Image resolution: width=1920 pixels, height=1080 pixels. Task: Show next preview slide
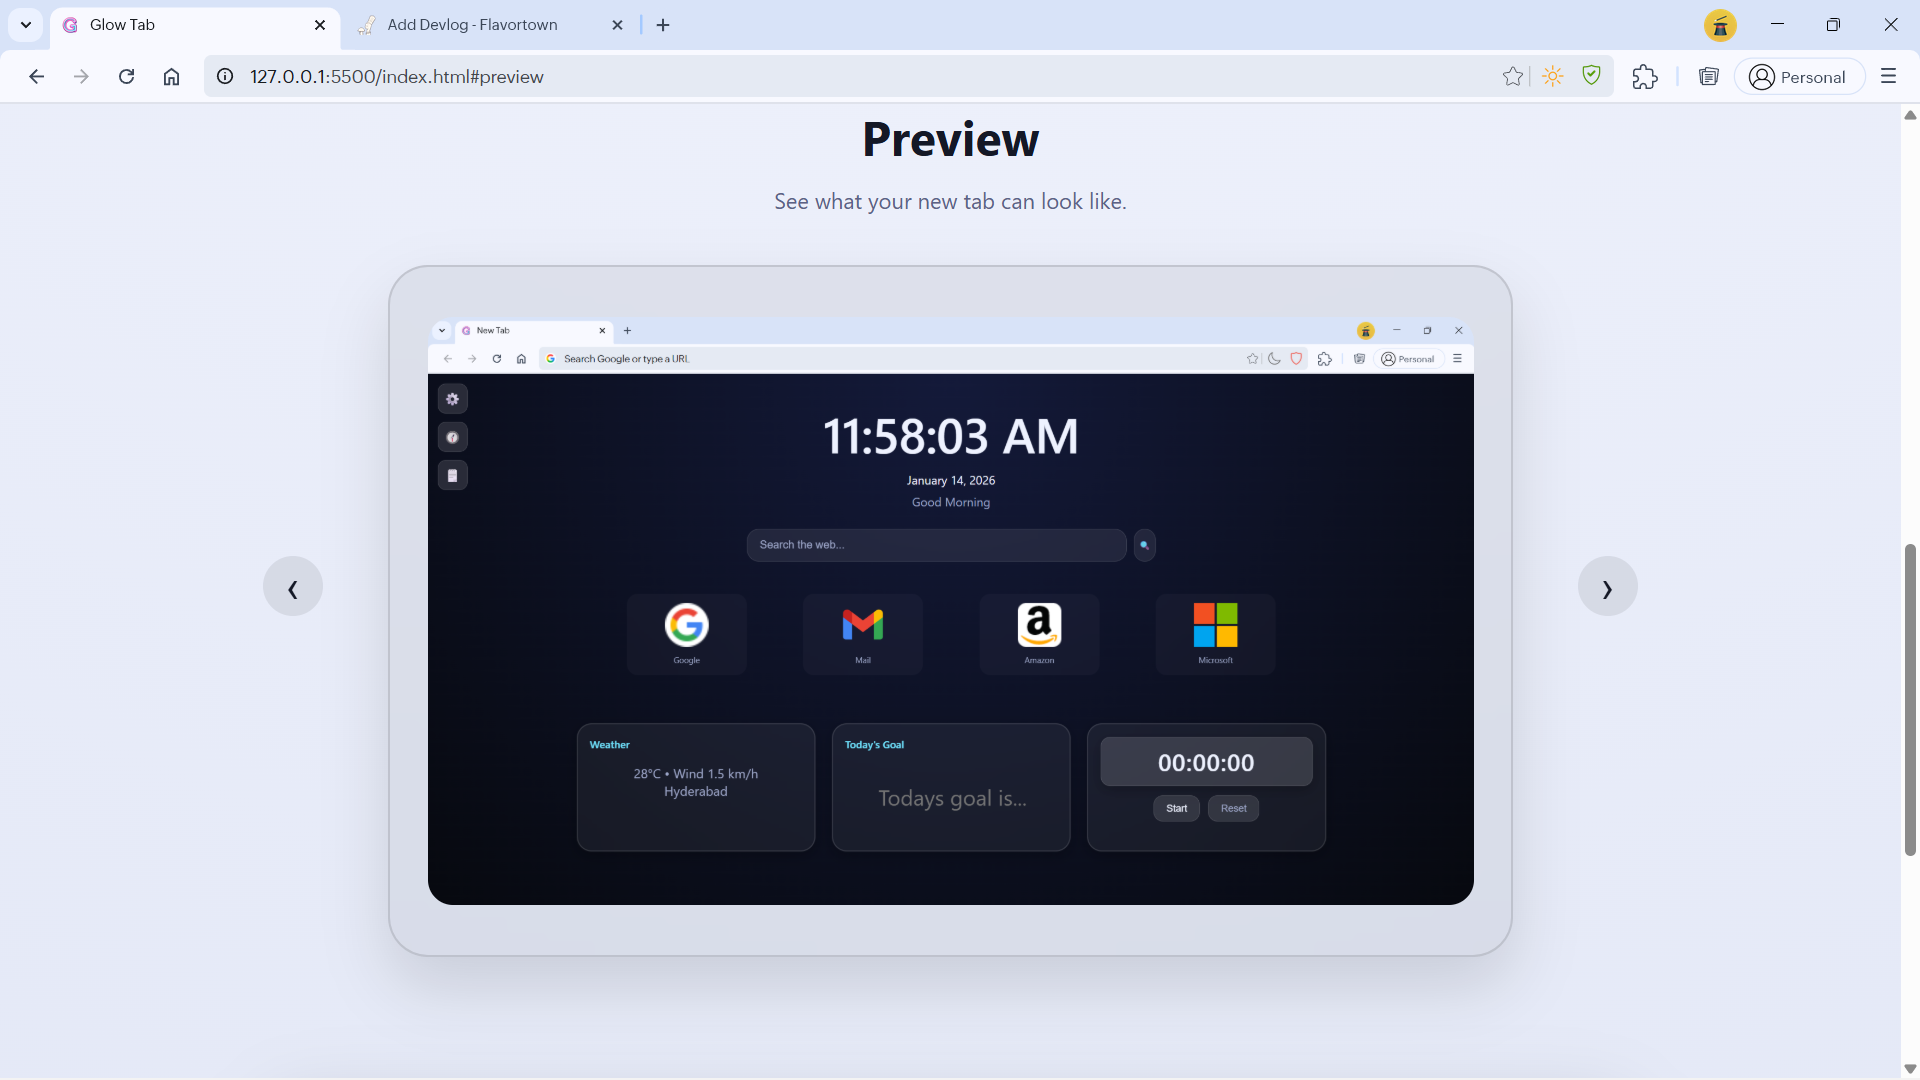1607,587
